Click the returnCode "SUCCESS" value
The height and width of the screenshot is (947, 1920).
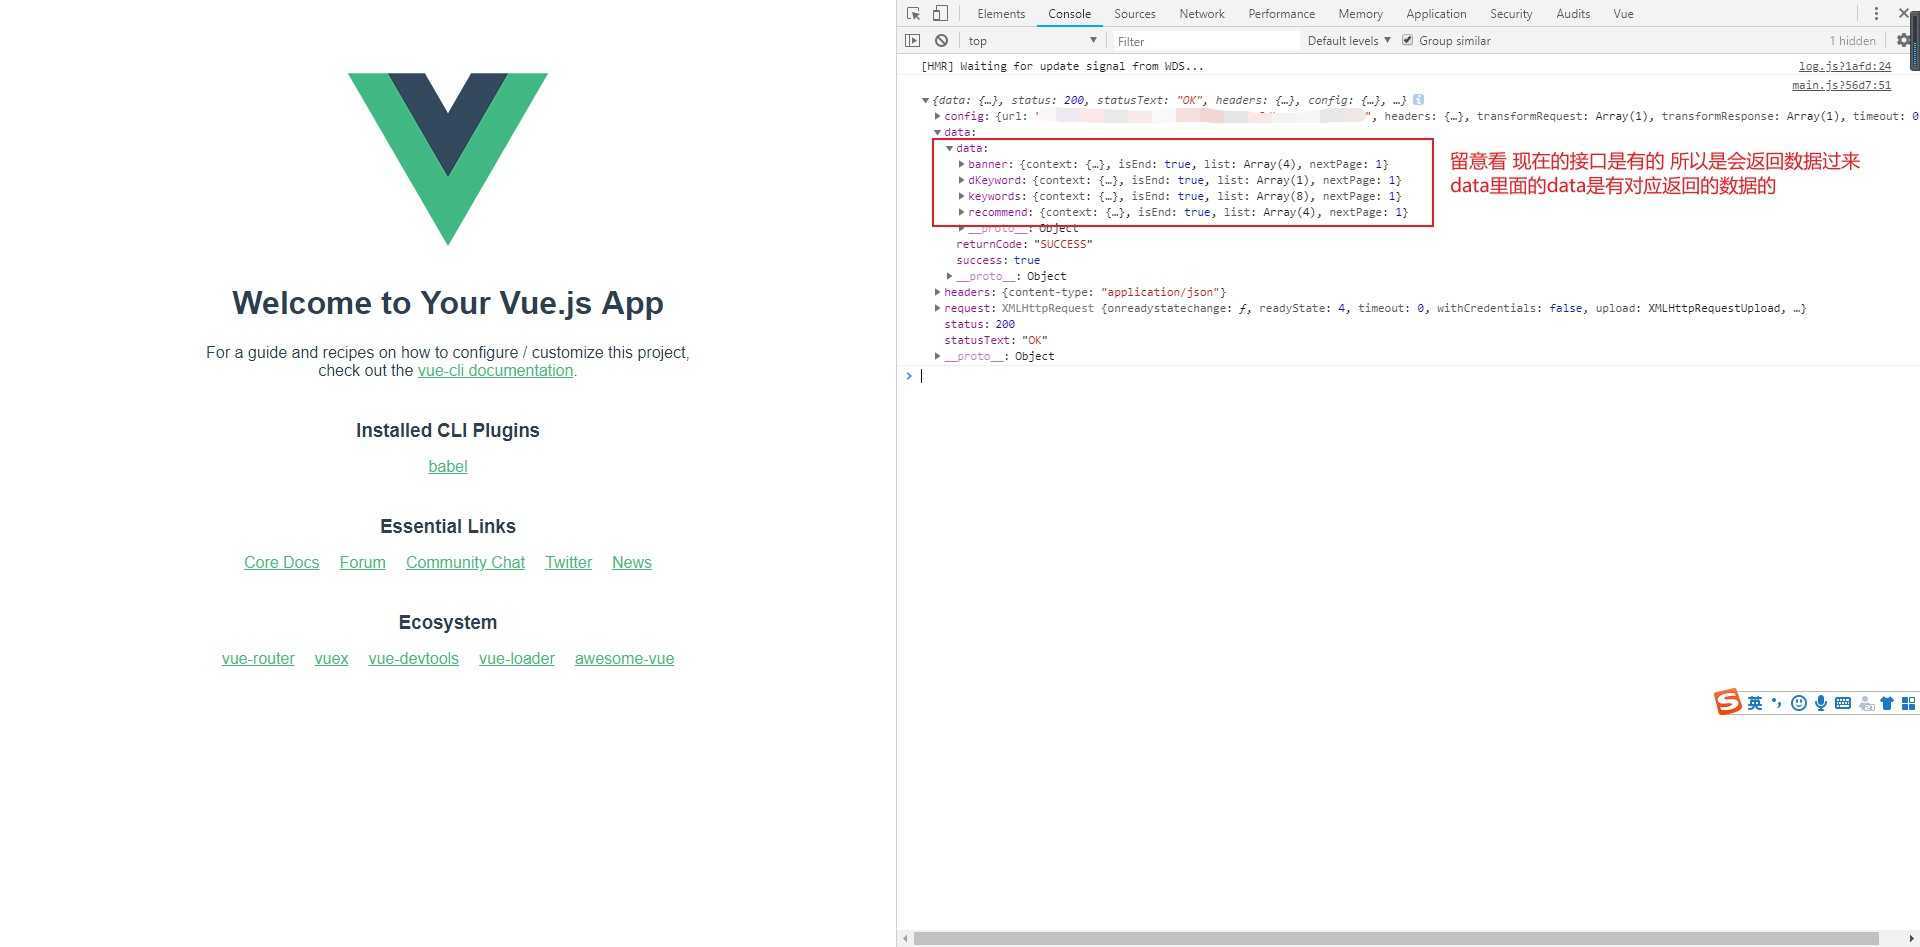(x=1063, y=244)
